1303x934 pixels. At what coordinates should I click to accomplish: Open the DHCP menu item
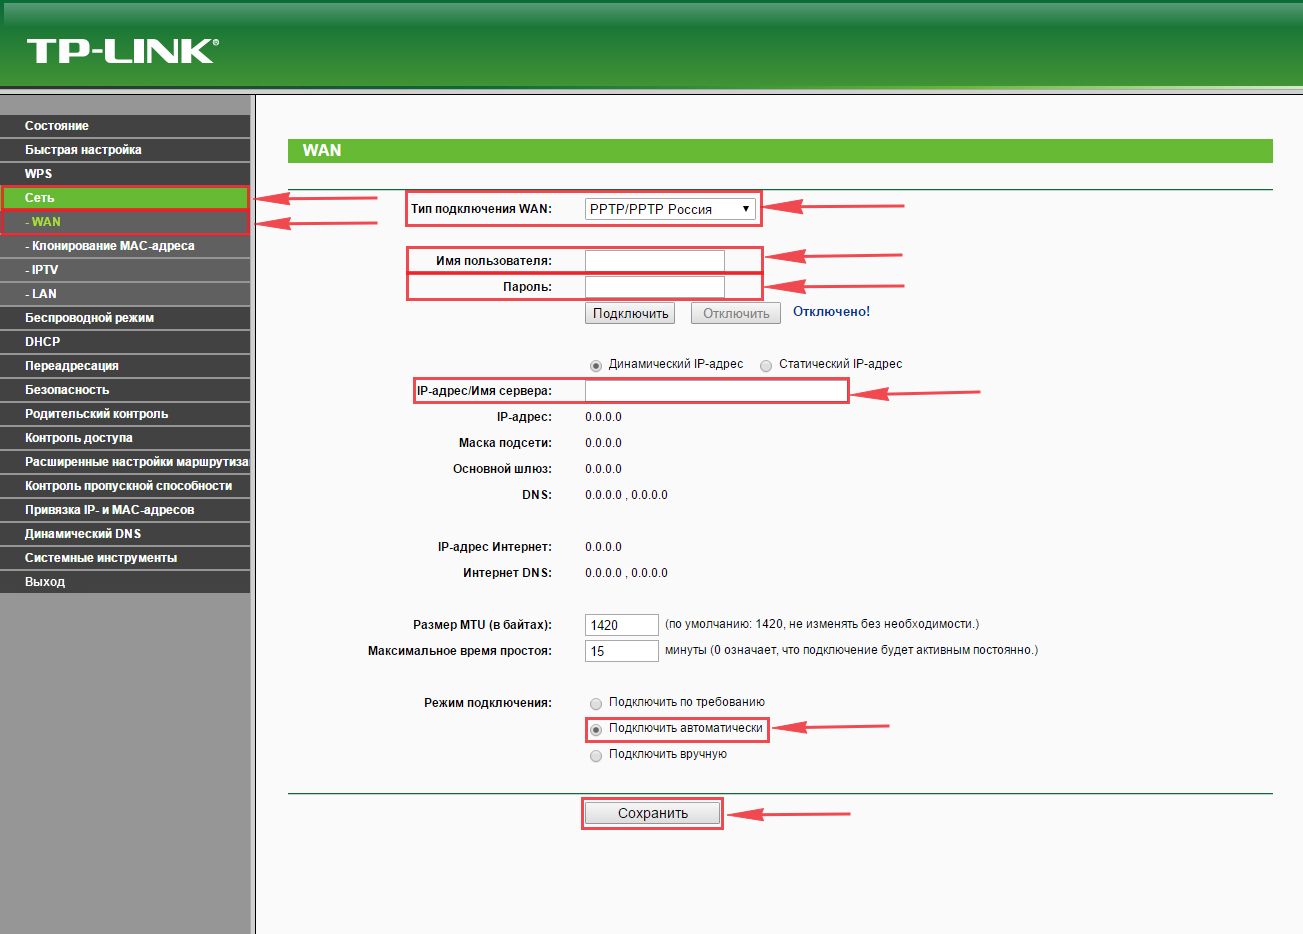tap(125, 342)
